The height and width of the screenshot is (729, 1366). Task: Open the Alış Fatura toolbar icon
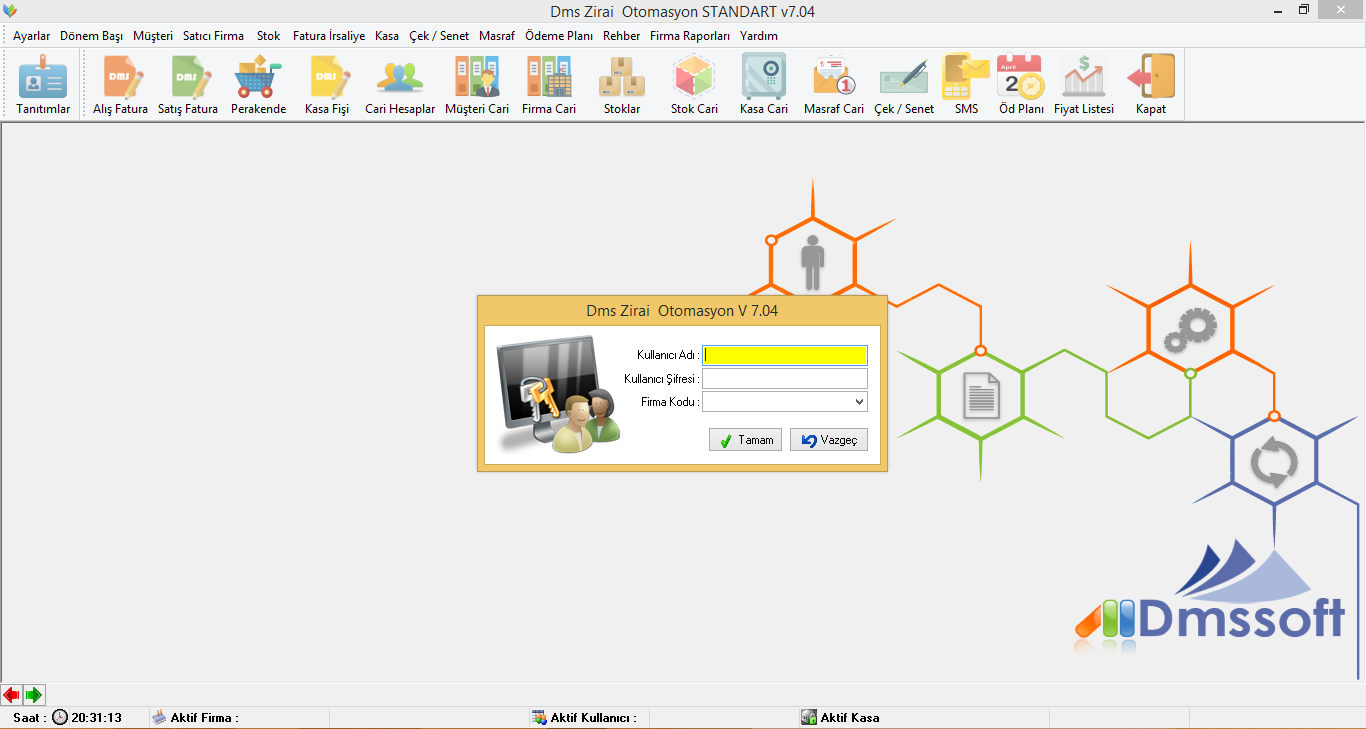[x=121, y=78]
